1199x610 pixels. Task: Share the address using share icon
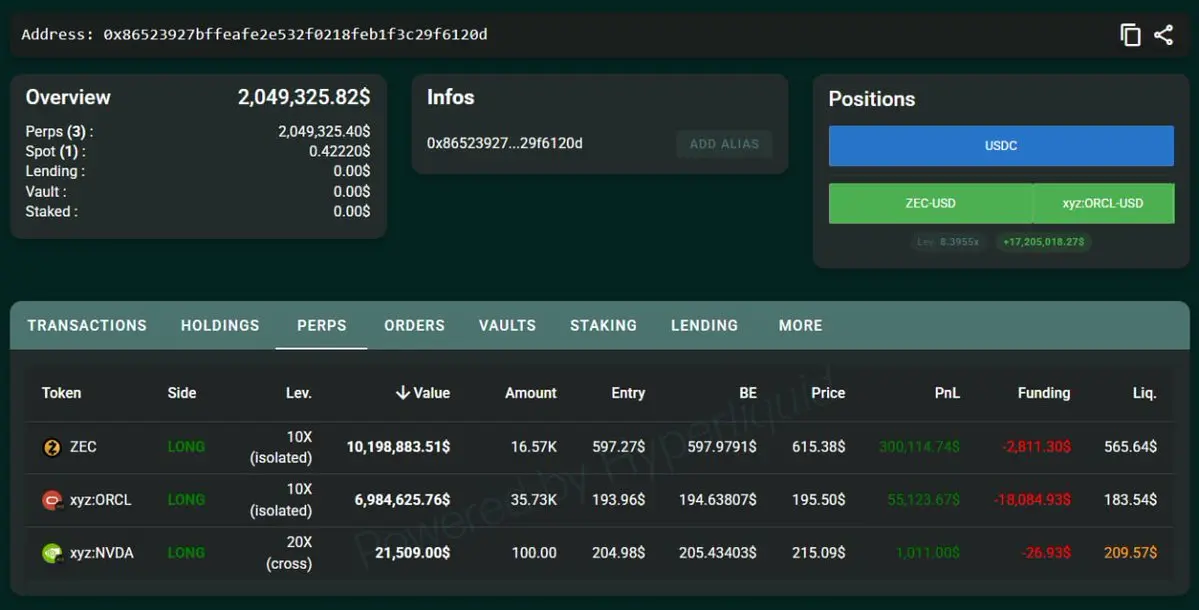1163,35
